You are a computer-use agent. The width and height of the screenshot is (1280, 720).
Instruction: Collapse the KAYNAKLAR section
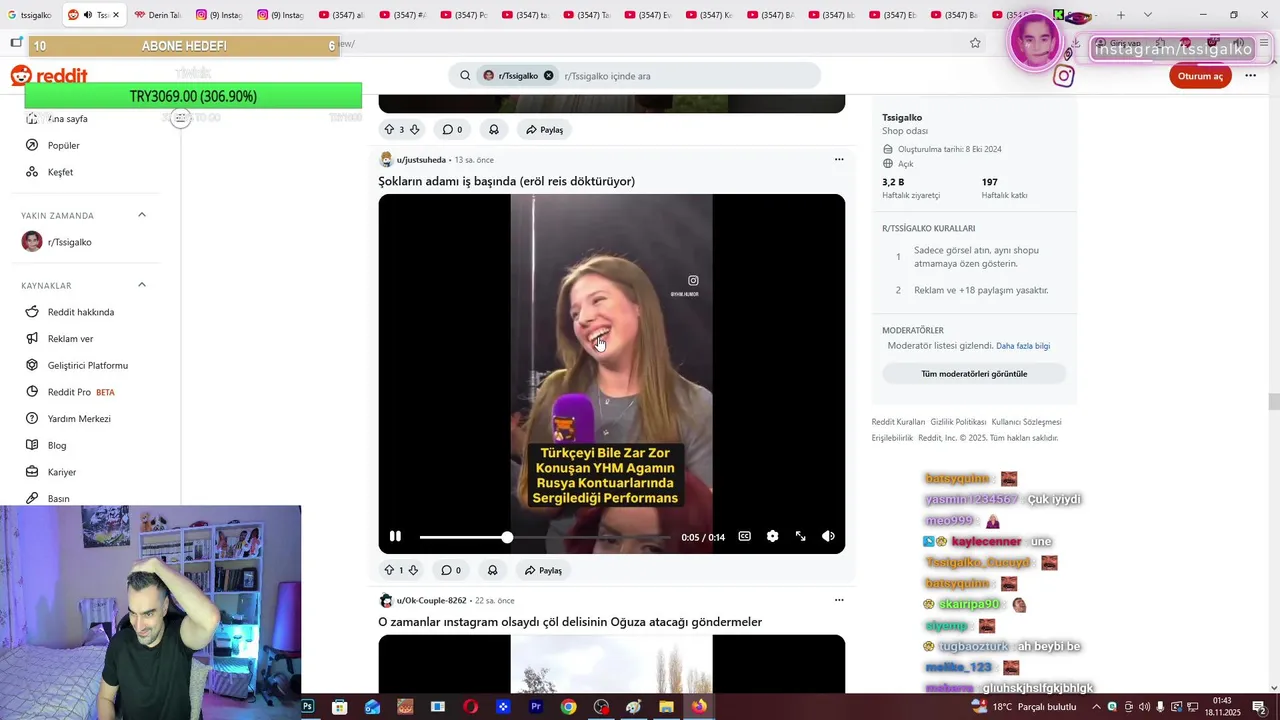[x=142, y=285]
